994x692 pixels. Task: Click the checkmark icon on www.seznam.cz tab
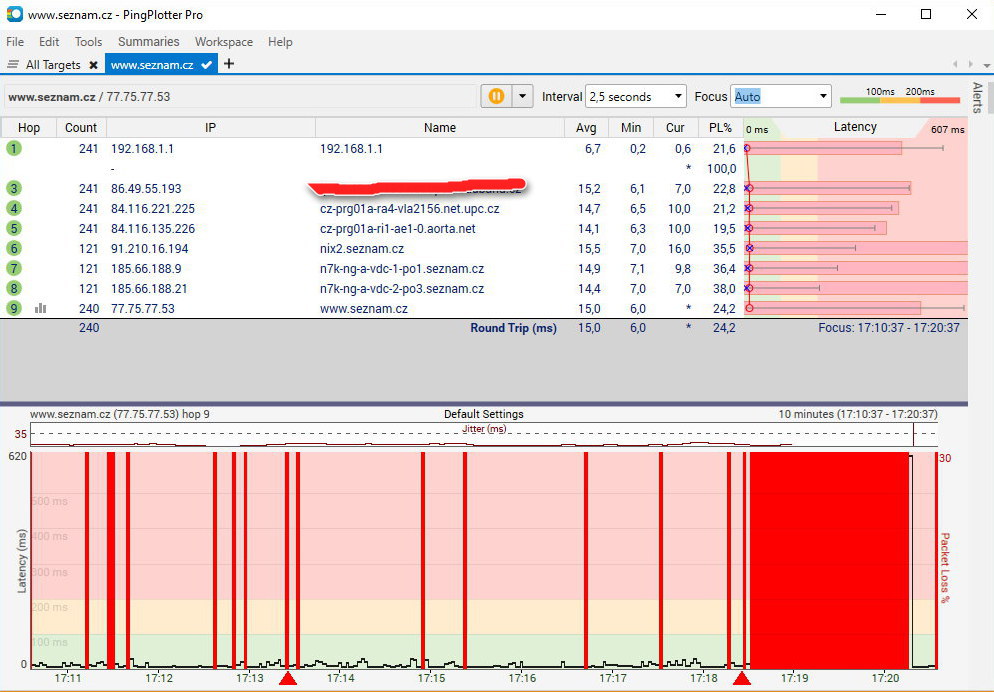coord(207,65)
